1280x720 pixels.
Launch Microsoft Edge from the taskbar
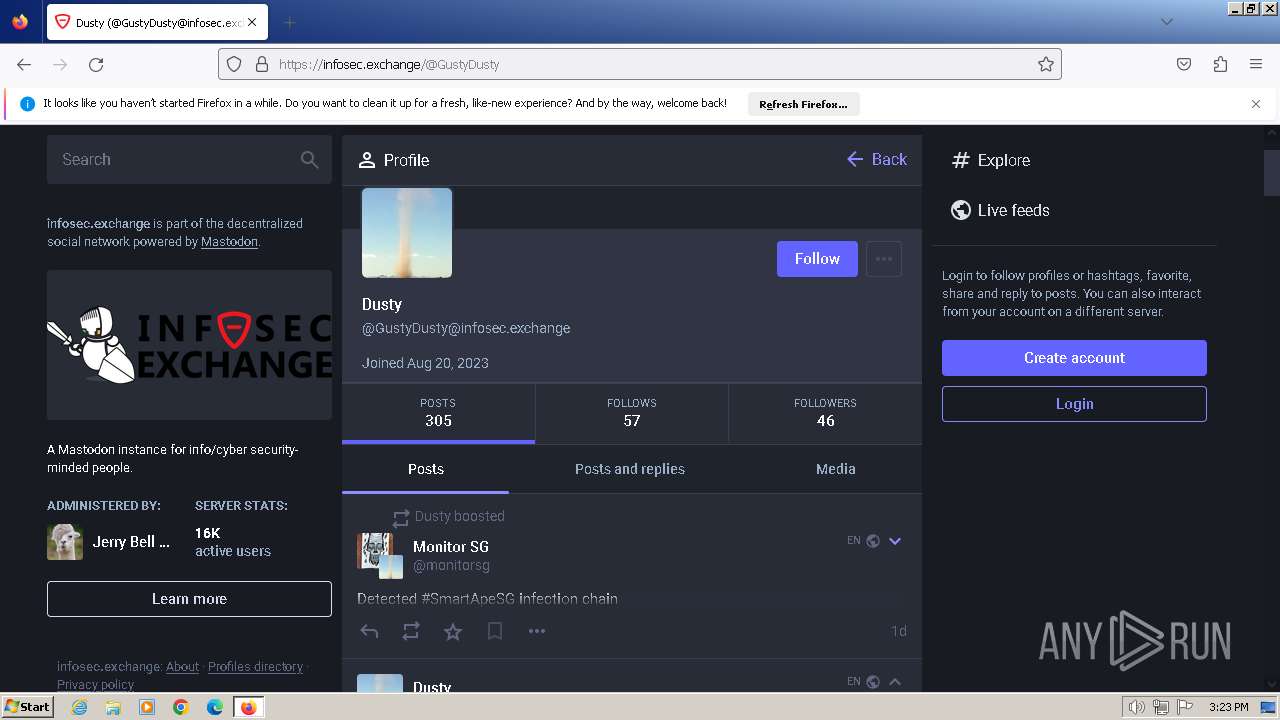215,707
